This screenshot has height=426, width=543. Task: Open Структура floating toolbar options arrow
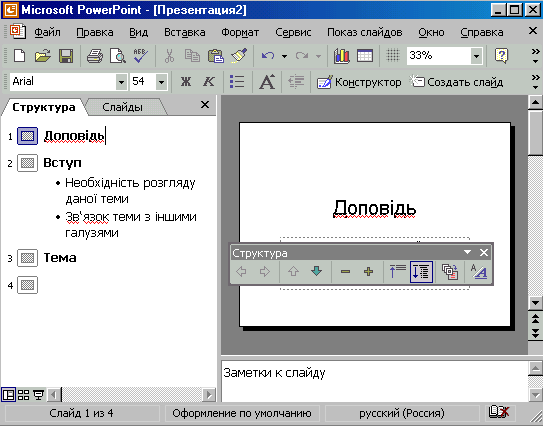click(x=467, y=252)
